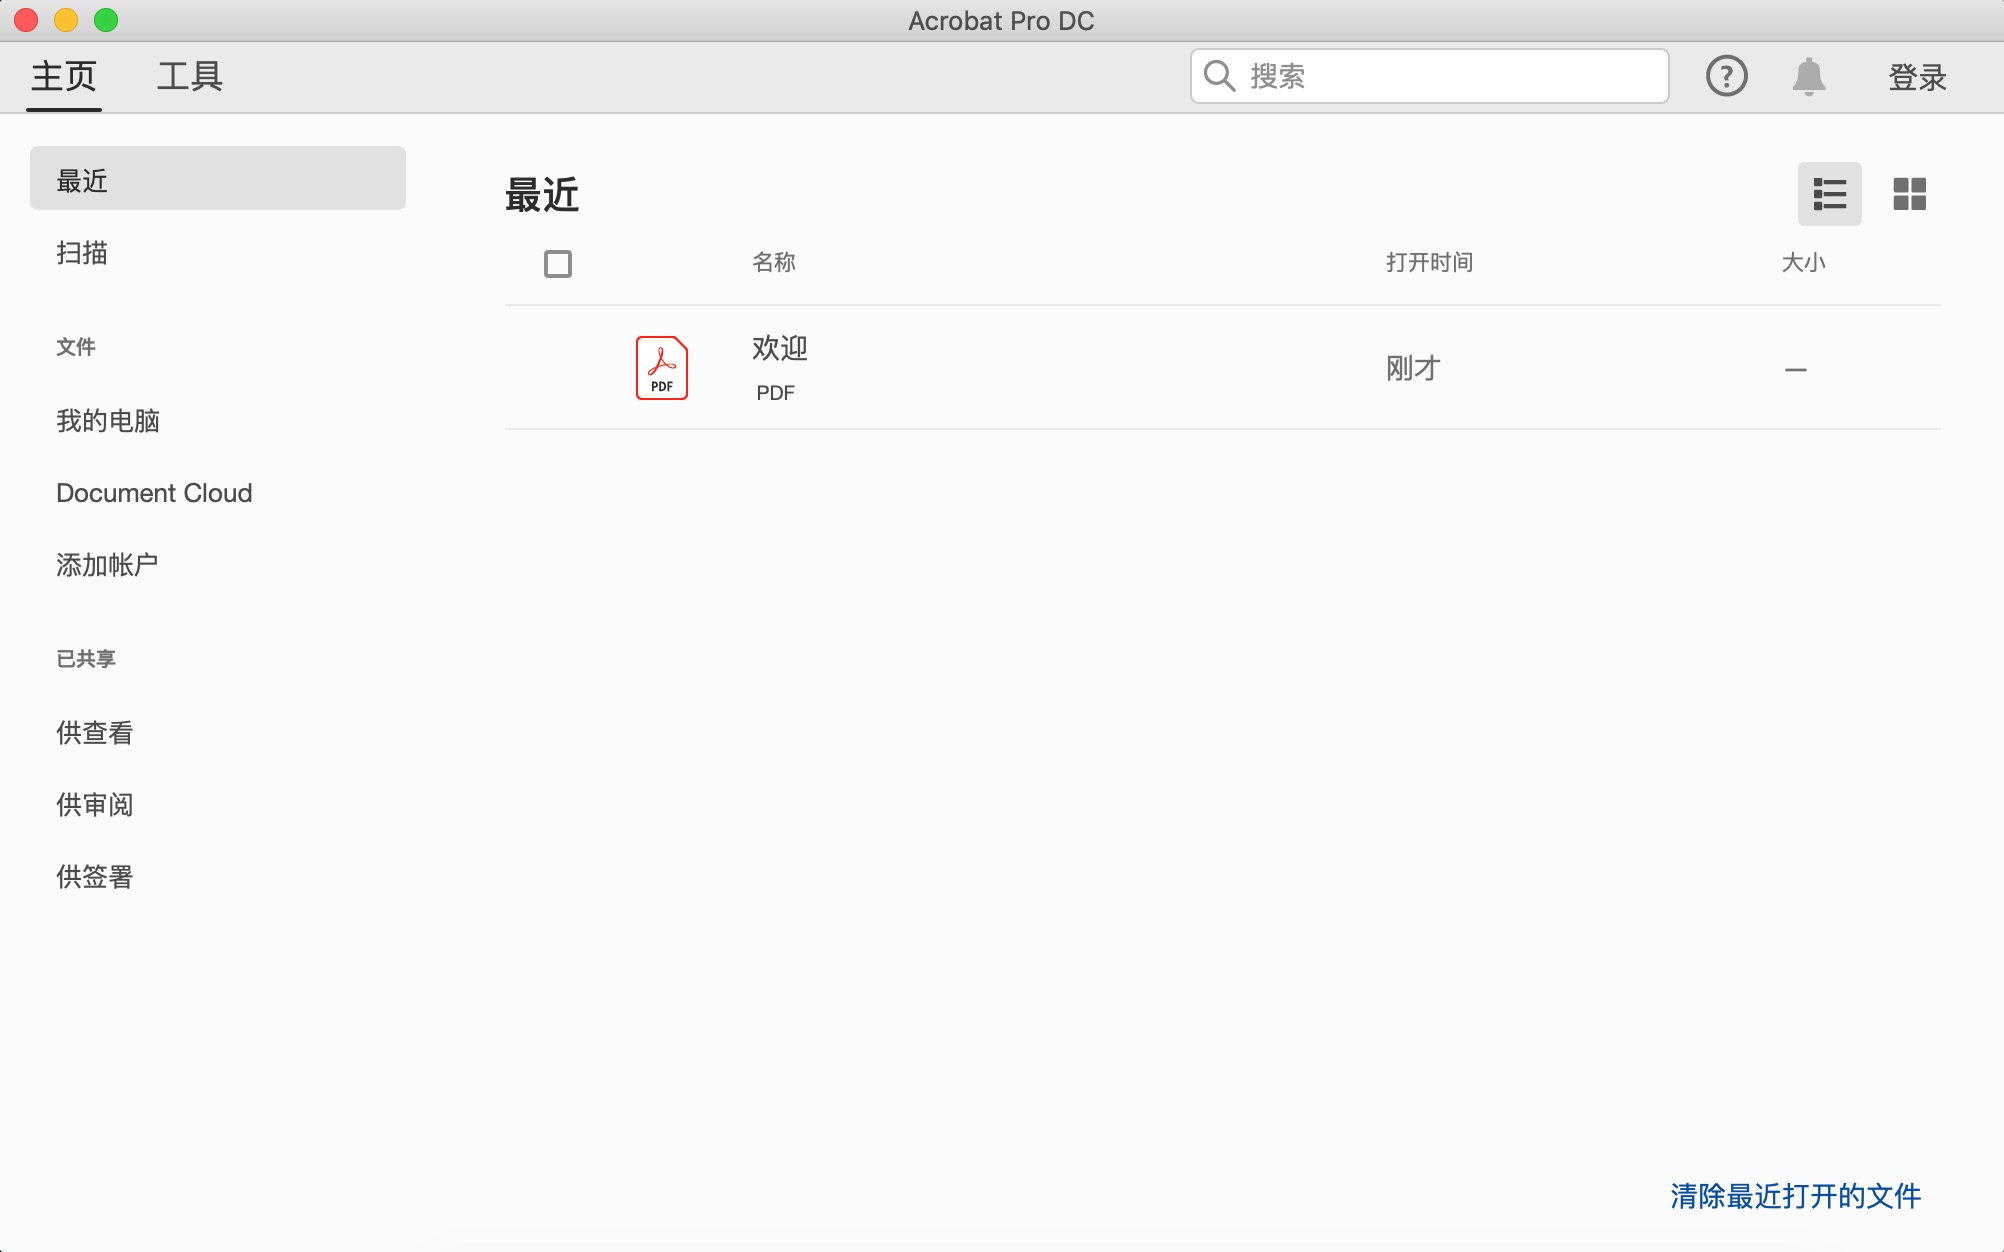This screenshot has width=2004, height=1252.
Task: Switch to grid thumbnail view icon
Action: (x=1909, y=194)
